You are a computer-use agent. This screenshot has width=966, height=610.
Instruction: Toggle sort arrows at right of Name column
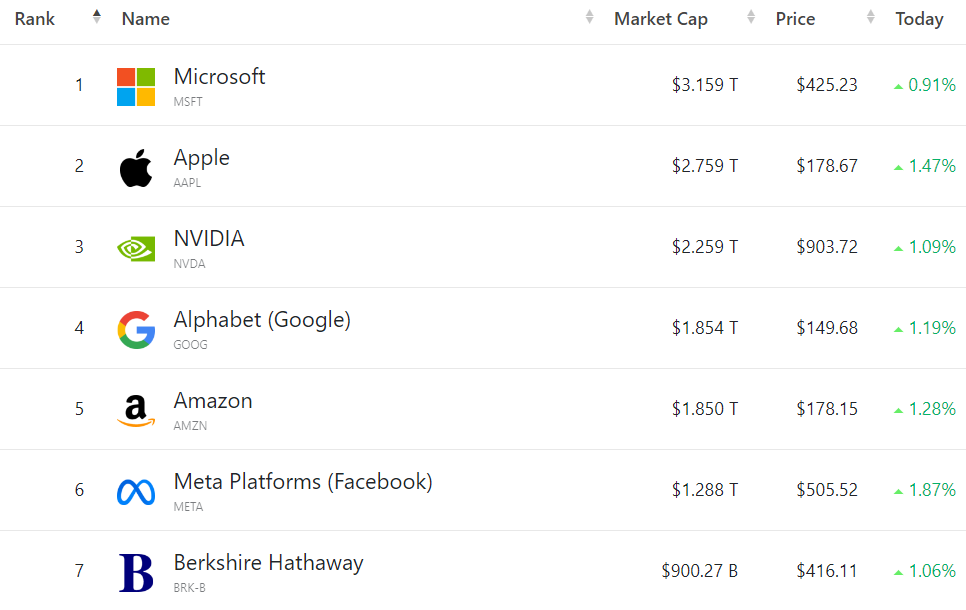click(x=590, y=17)
